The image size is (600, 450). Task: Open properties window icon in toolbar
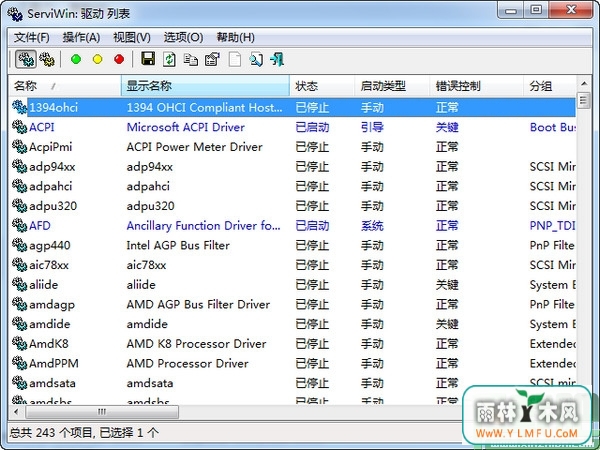212,59
